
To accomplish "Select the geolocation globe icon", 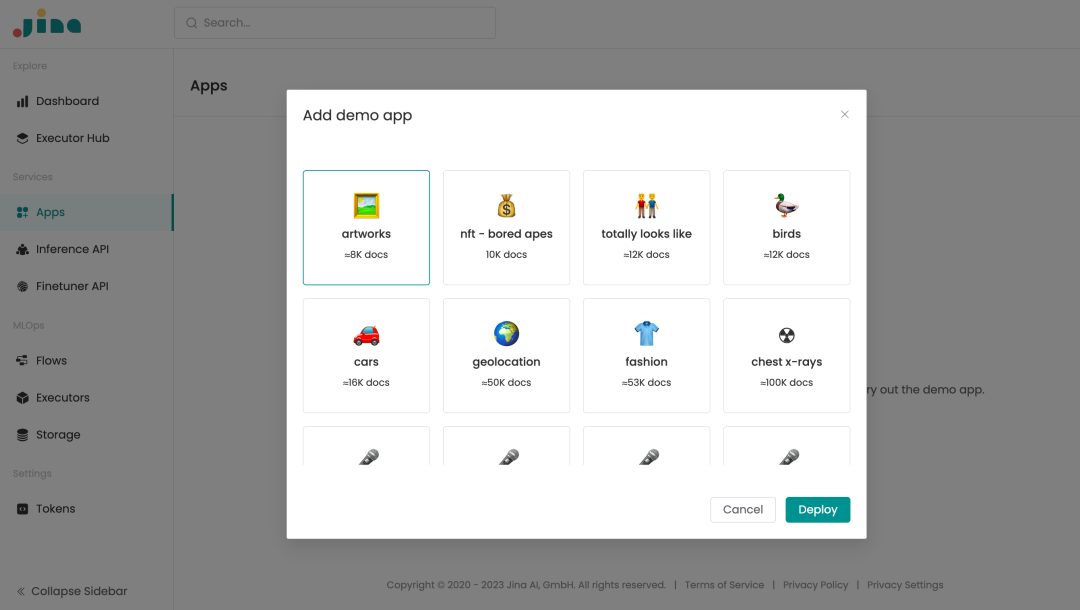I will [x=506, y=334].
